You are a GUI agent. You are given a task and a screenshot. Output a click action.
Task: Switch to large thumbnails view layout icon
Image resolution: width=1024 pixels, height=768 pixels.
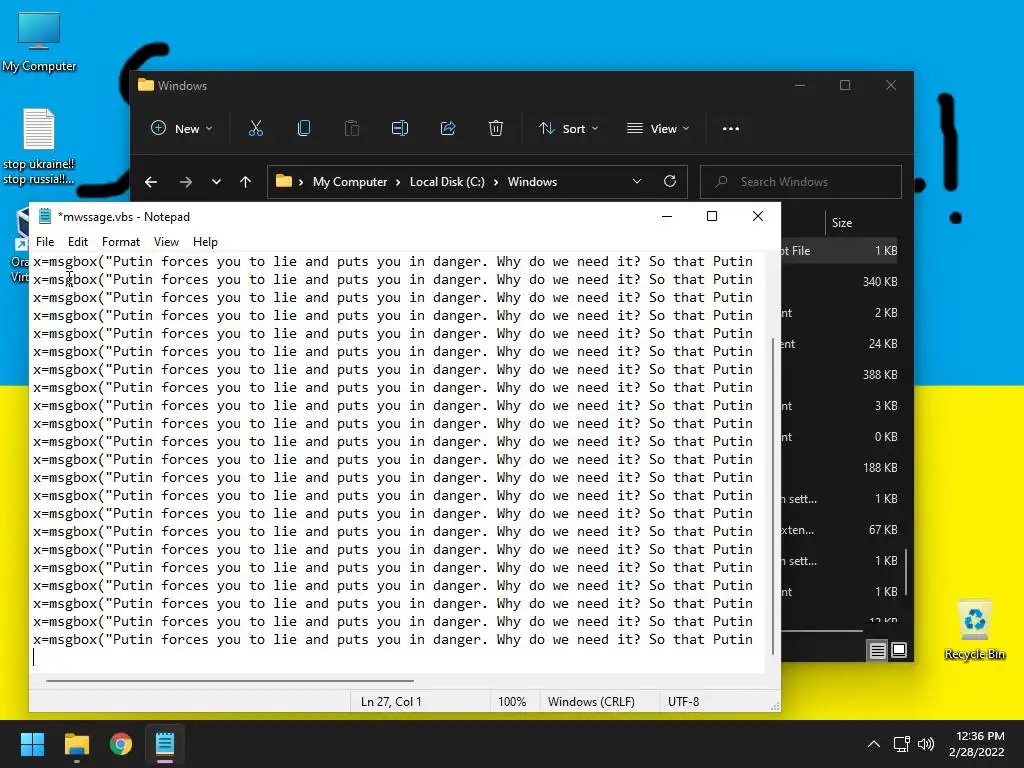899,650
